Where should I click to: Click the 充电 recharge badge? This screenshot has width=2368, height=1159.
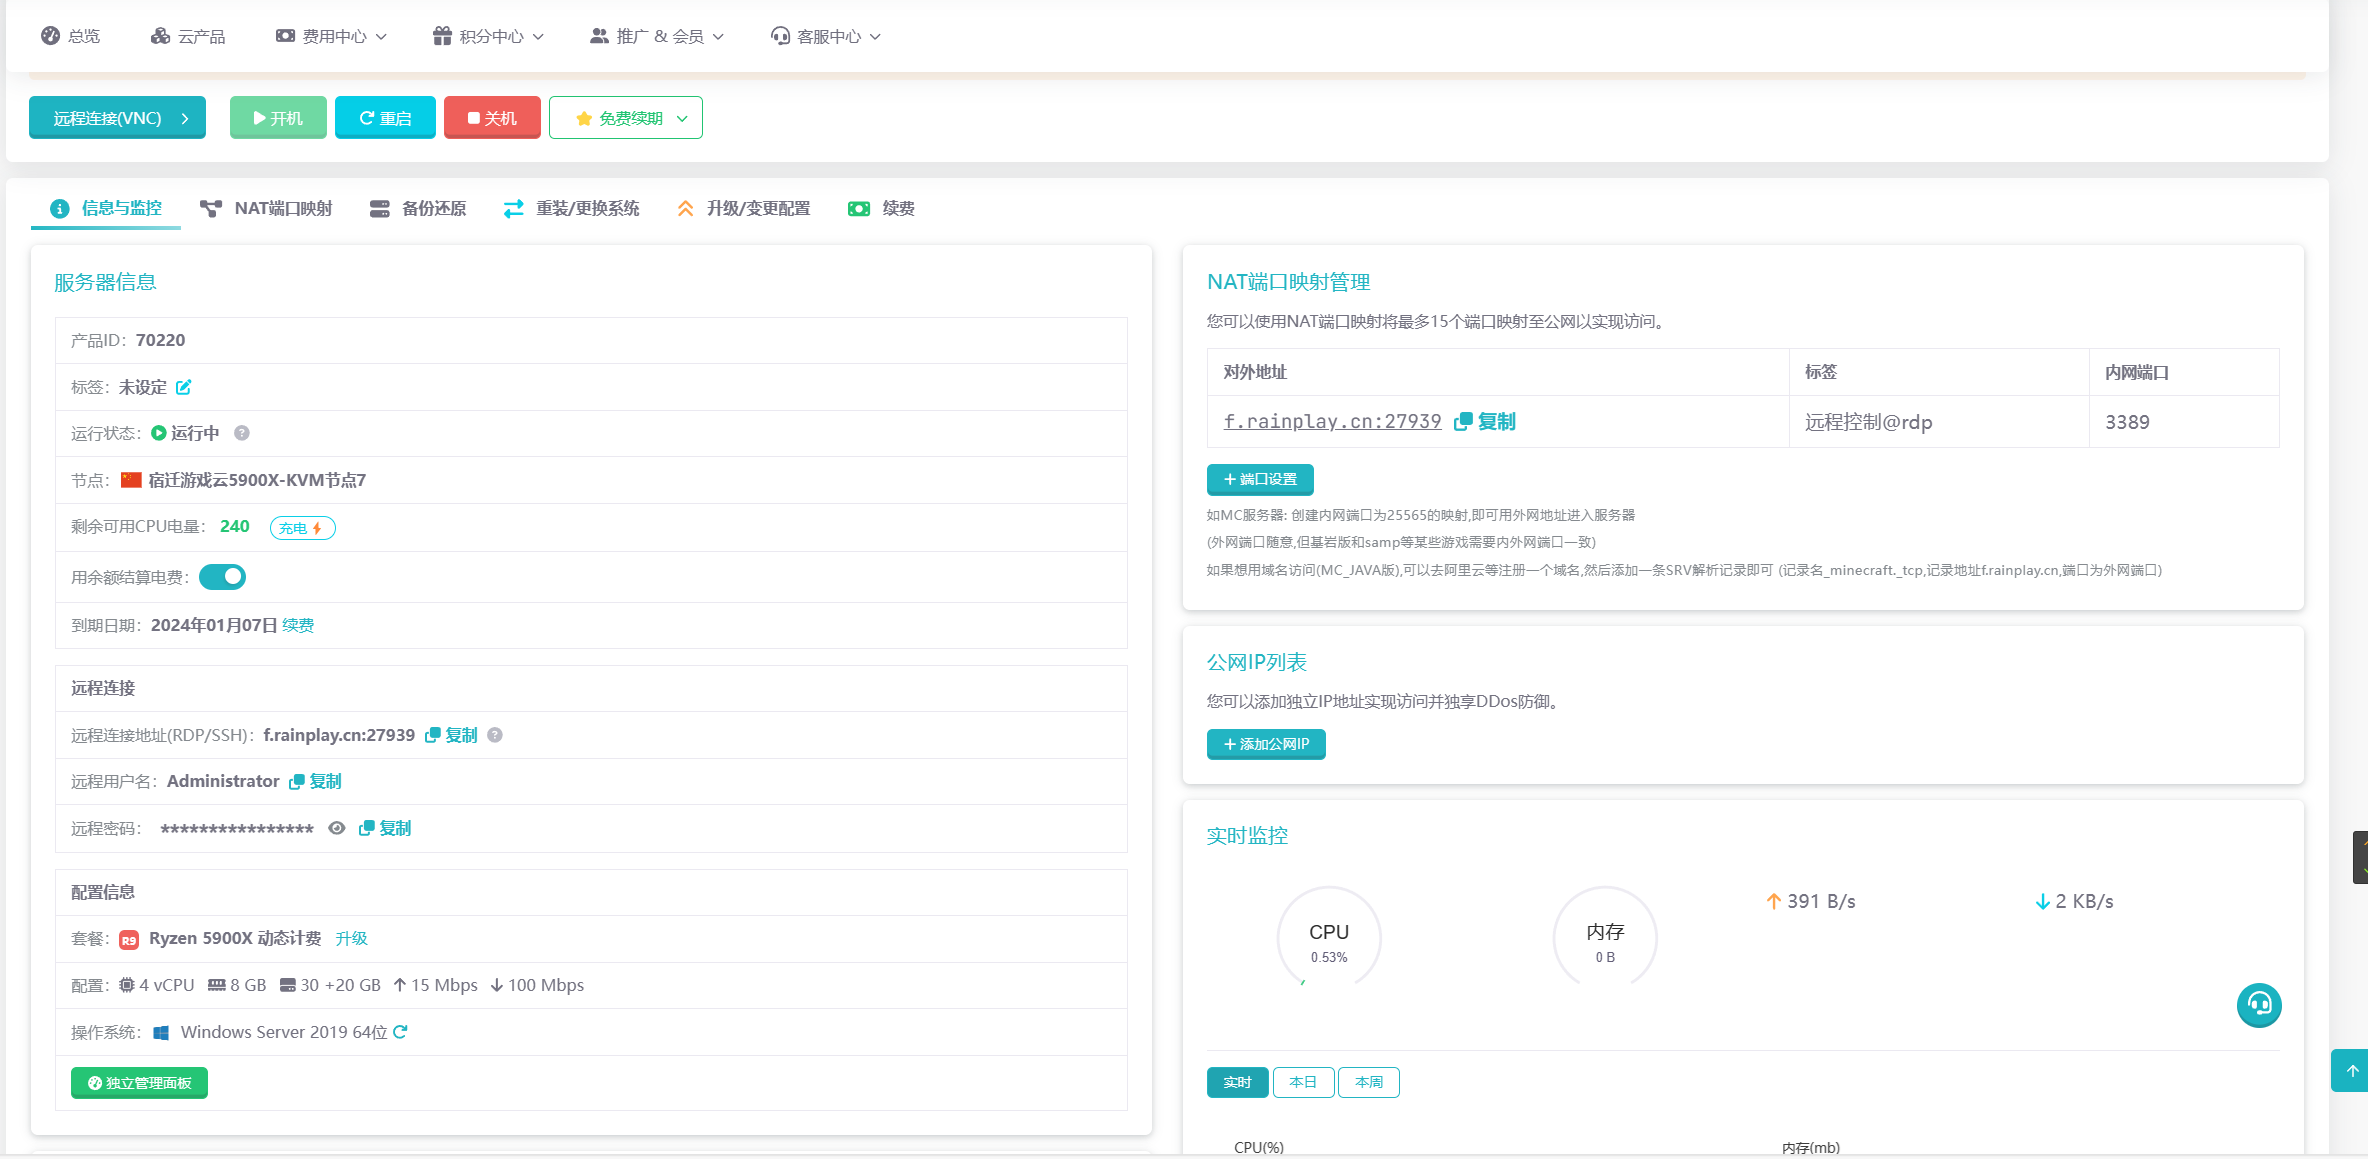tap(302, 528)
